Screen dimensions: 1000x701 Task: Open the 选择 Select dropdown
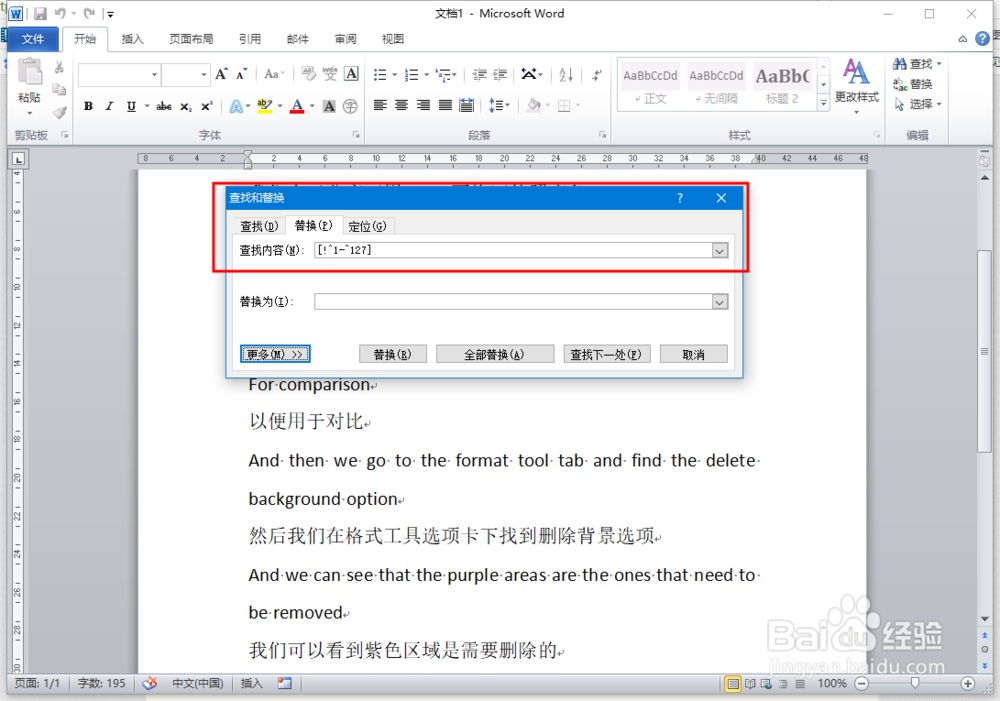(x=917, y=104)
